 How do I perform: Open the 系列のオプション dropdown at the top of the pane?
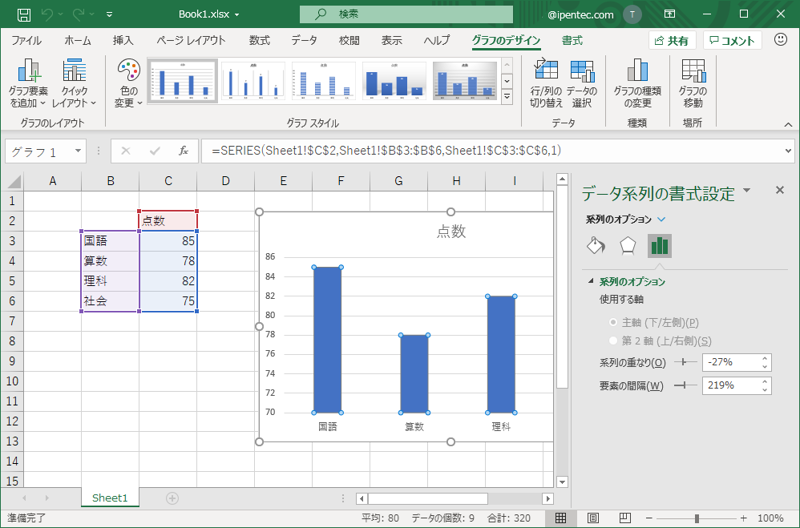pyautogui.click(x=661, y=219)
